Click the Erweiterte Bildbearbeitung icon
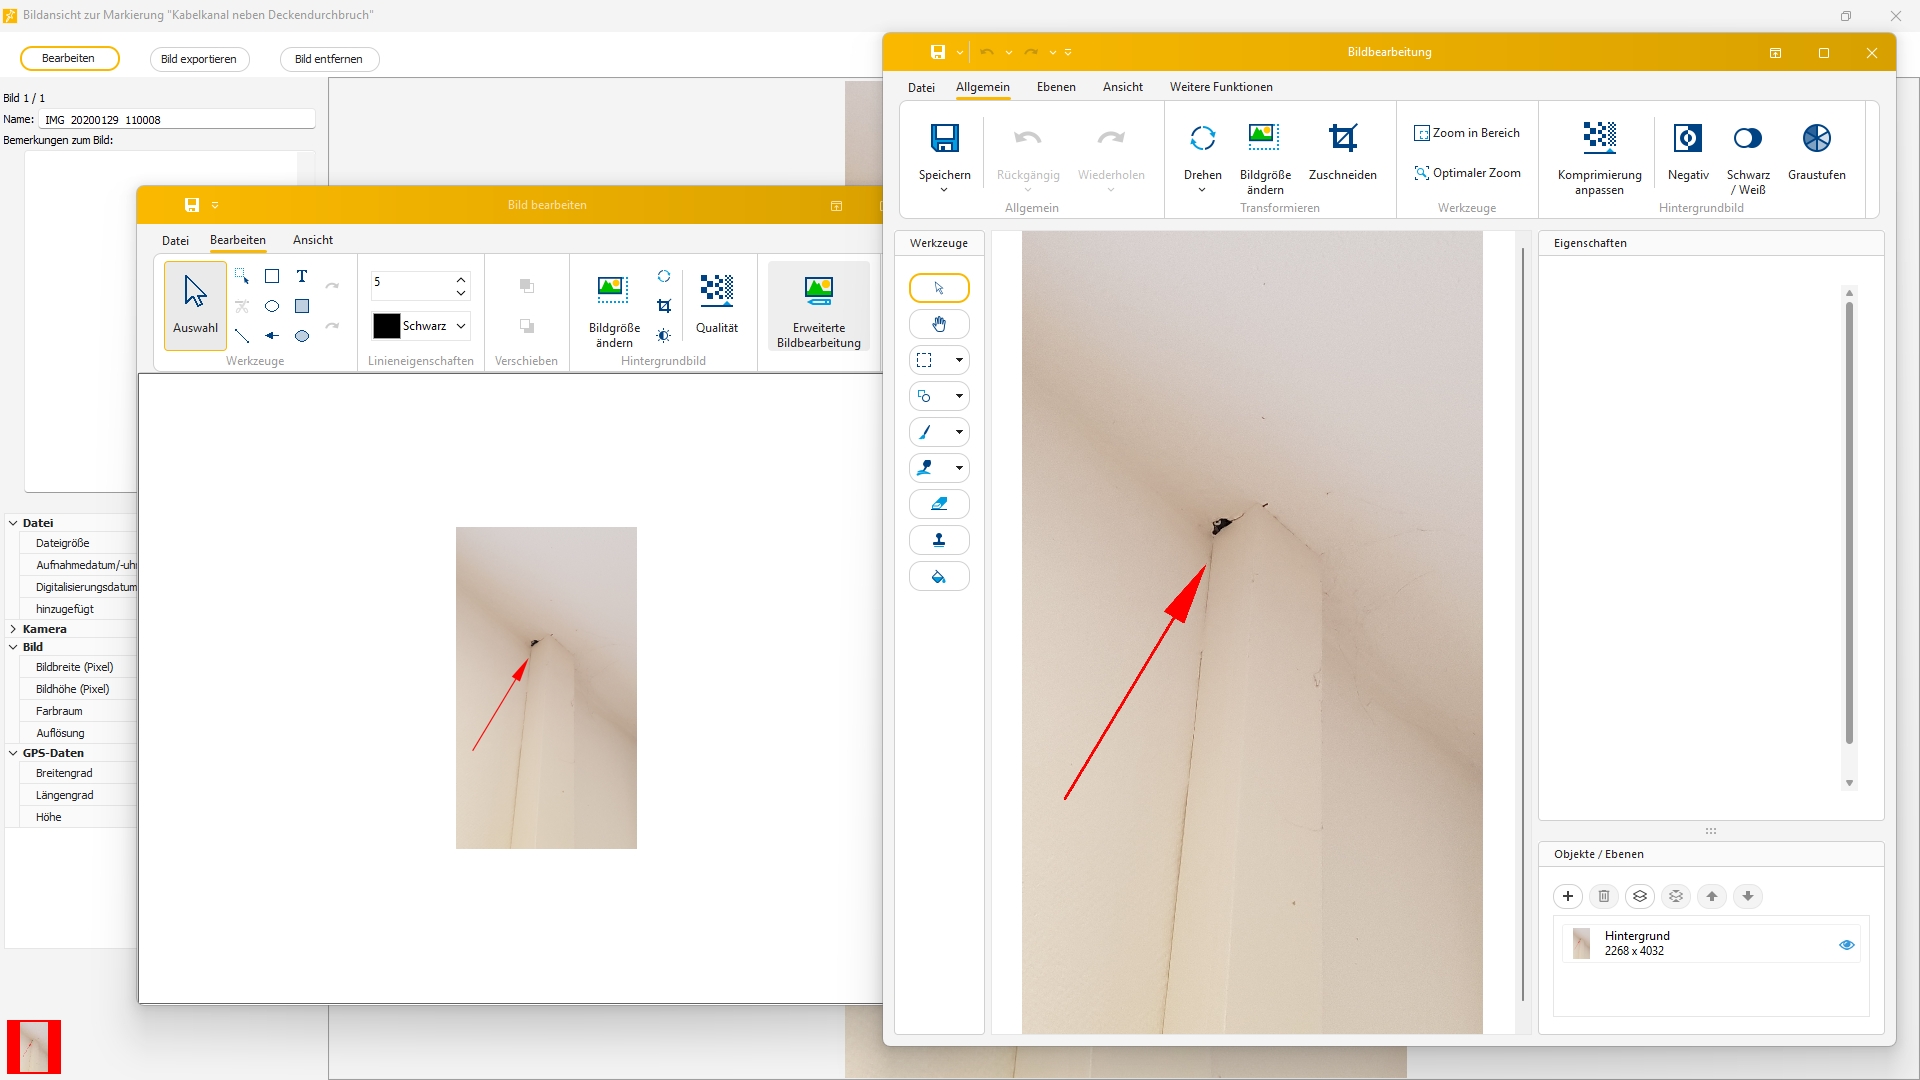This screenshot has width=1920, height=1080. click(818, 290)
